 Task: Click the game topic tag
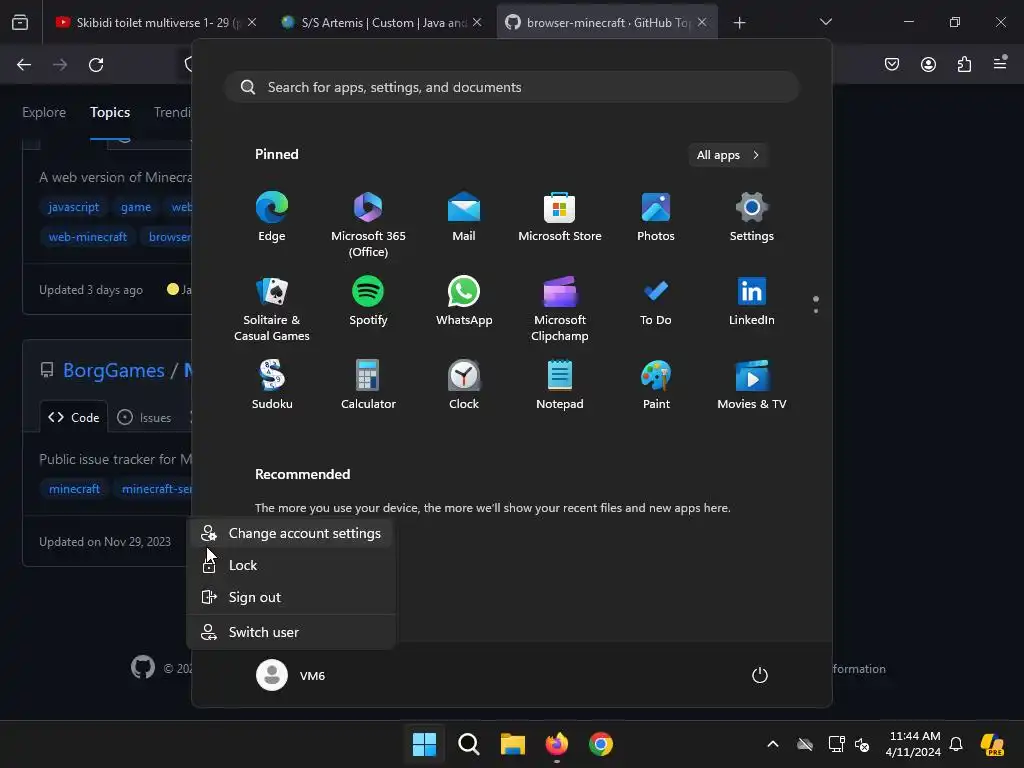pyautogui.click(x=136, y=207)
